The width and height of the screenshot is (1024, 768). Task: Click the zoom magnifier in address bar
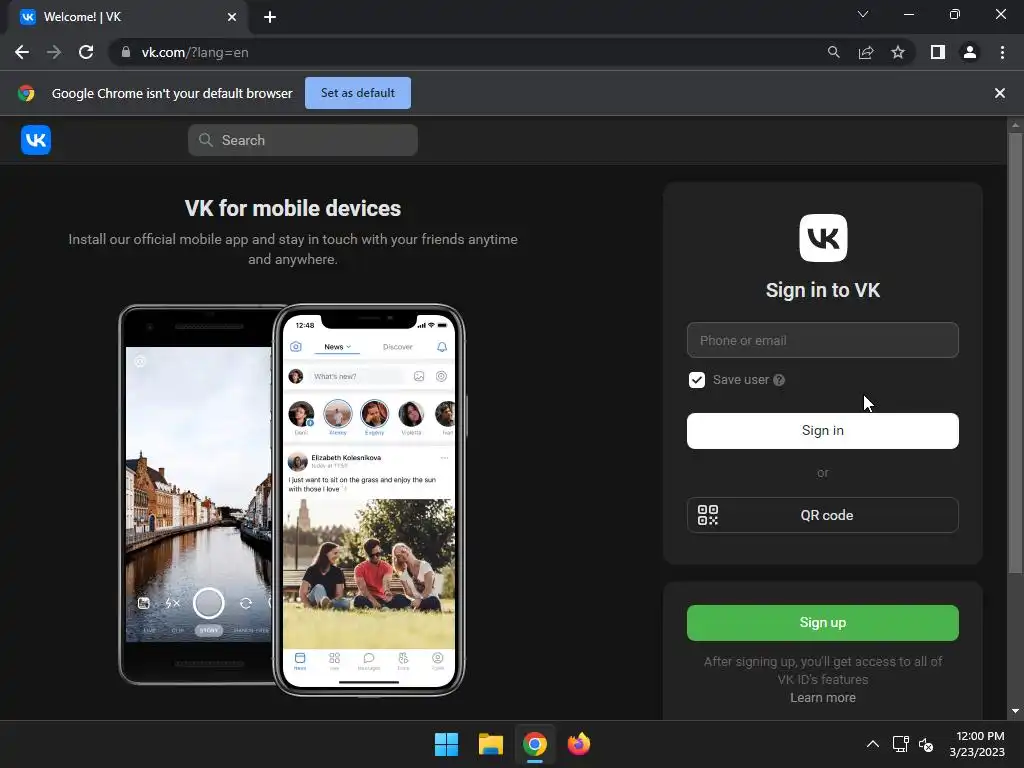click(833, 52)
